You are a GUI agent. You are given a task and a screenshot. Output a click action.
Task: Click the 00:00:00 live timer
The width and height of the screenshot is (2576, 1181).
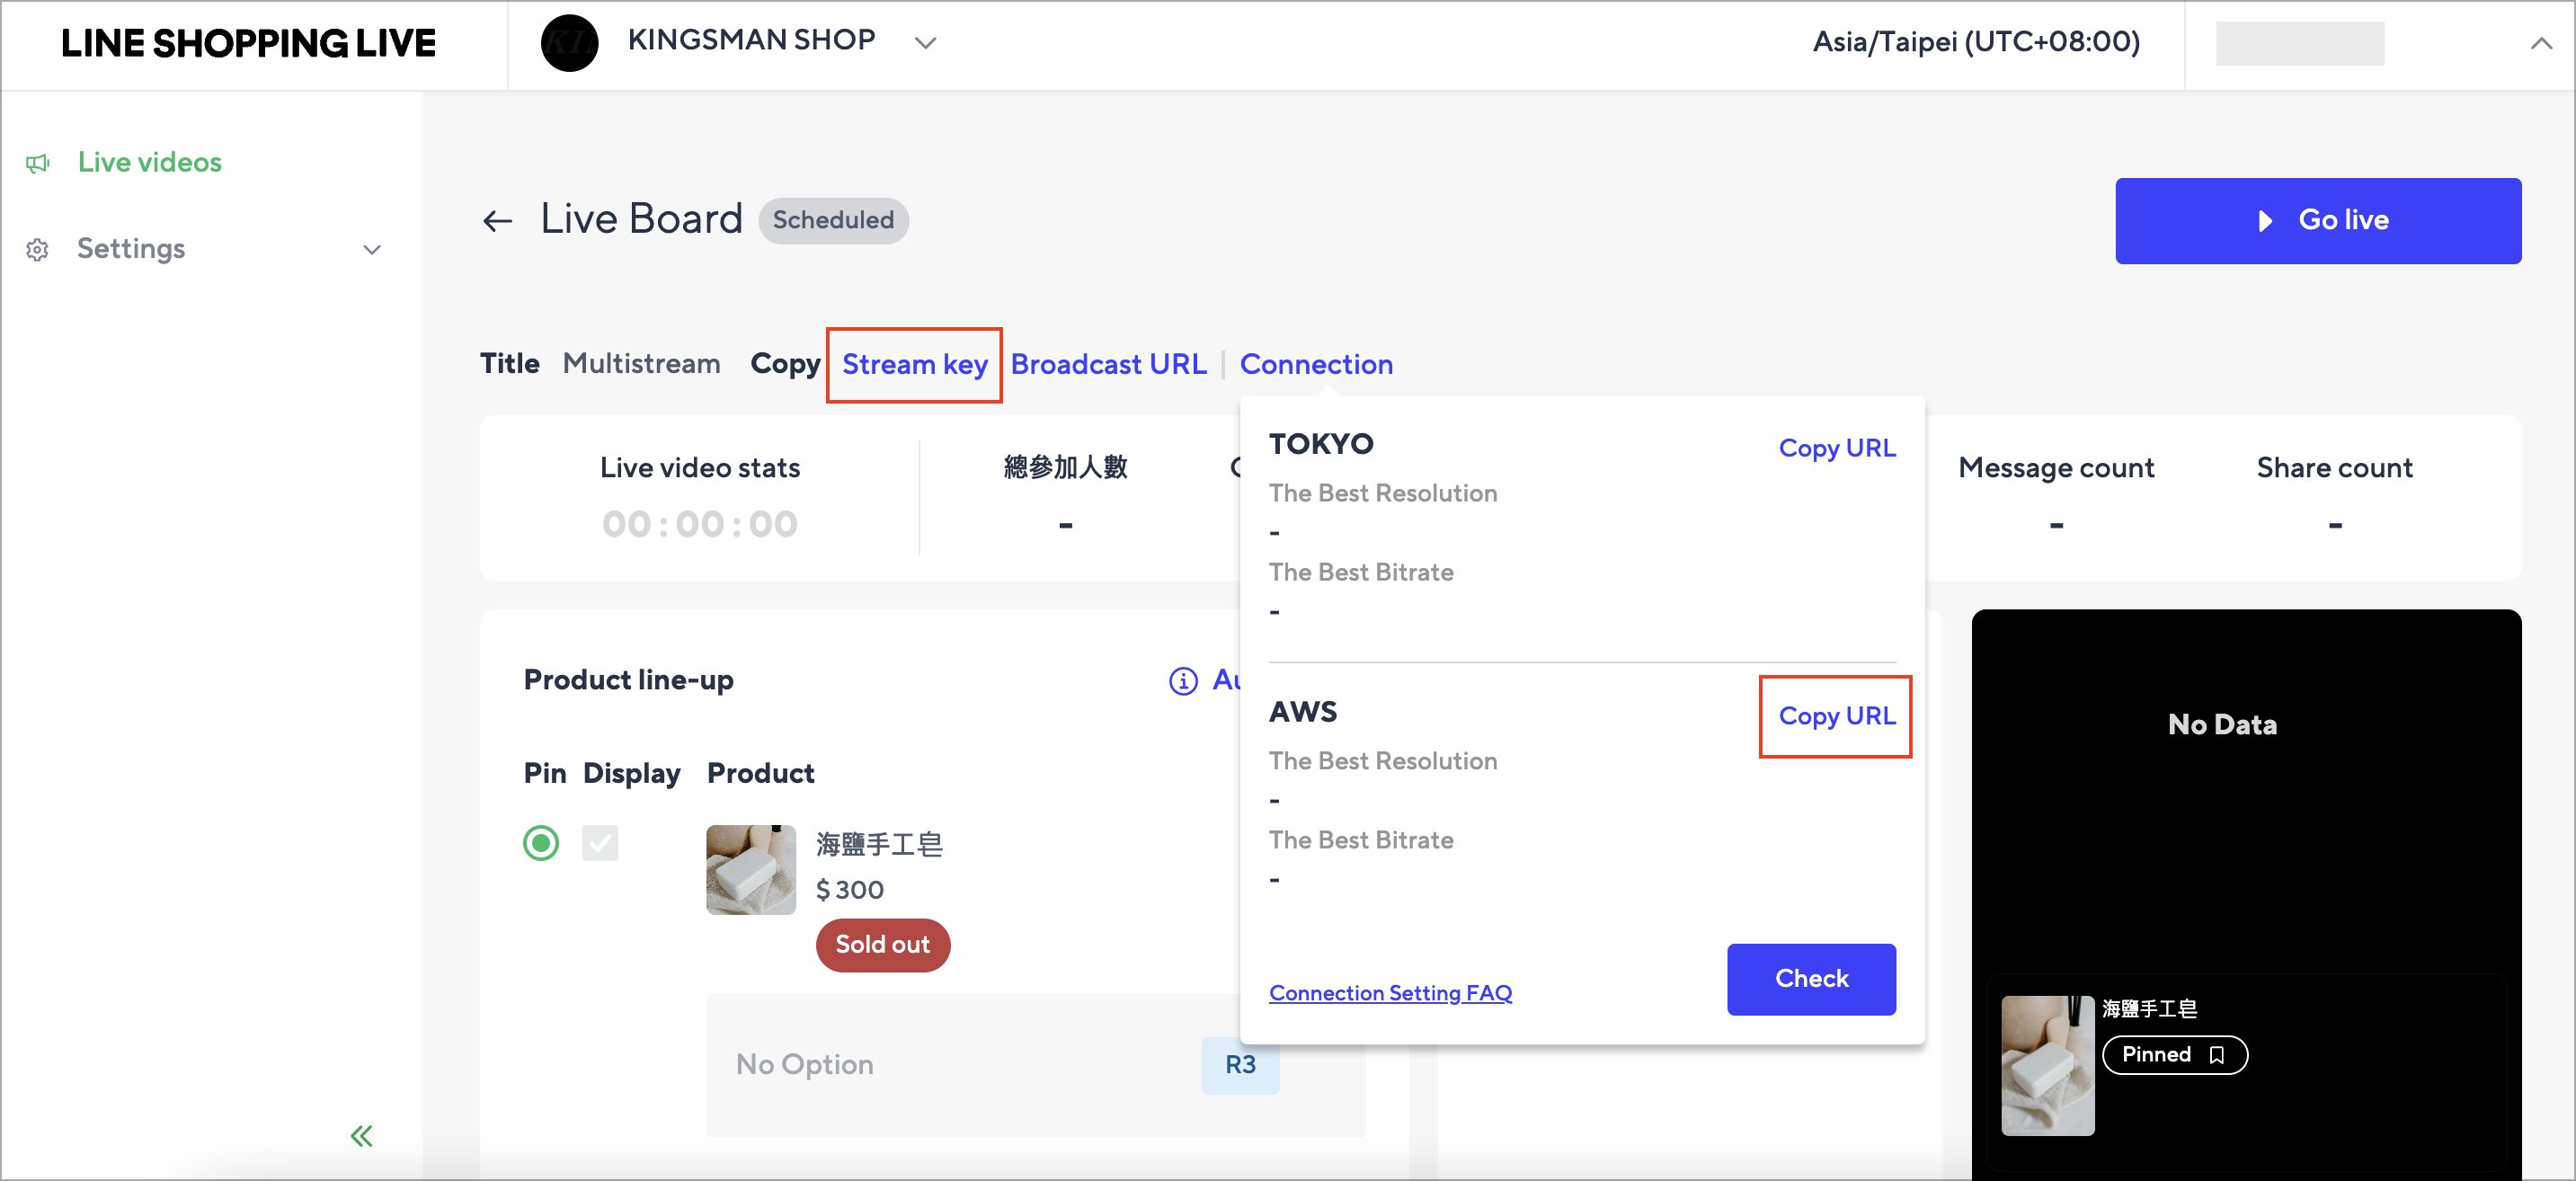(x=699, y=524)
